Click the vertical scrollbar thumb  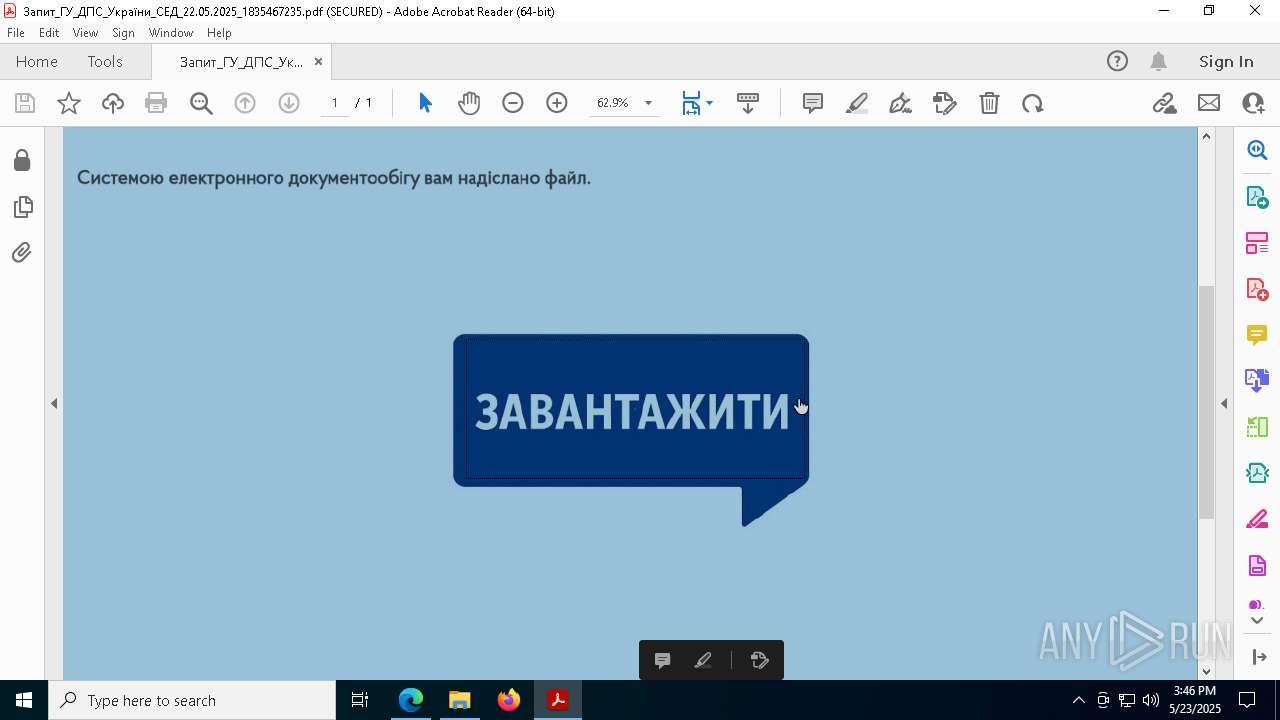tap(1206, 401)
